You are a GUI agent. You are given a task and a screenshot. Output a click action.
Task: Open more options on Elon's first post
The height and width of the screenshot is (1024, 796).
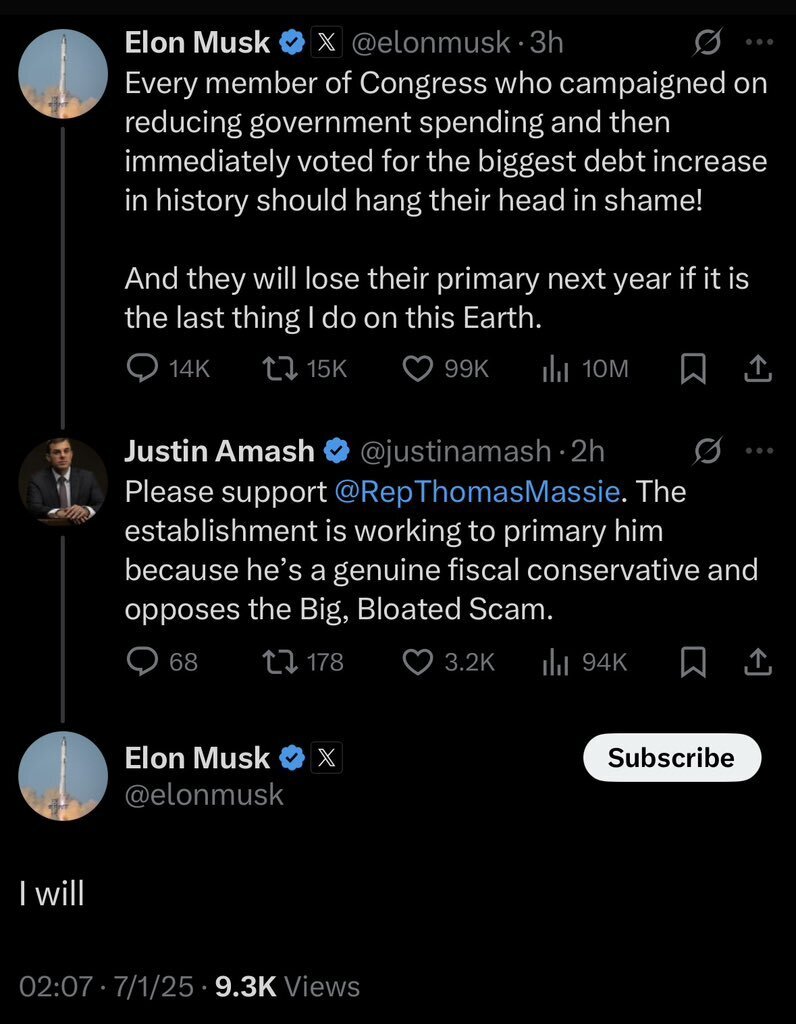pyautogui.click(x=760, y=43)
